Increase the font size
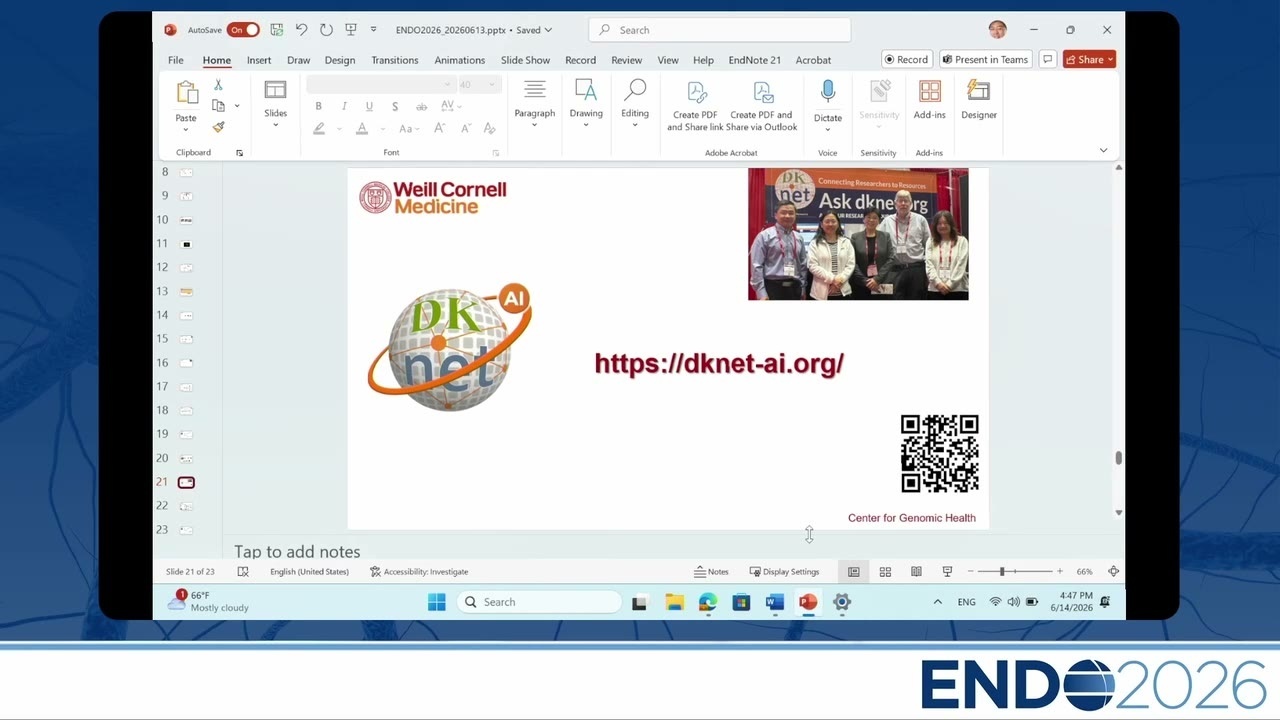This screenshot has width=1280, height=720. tap(440, 129)
